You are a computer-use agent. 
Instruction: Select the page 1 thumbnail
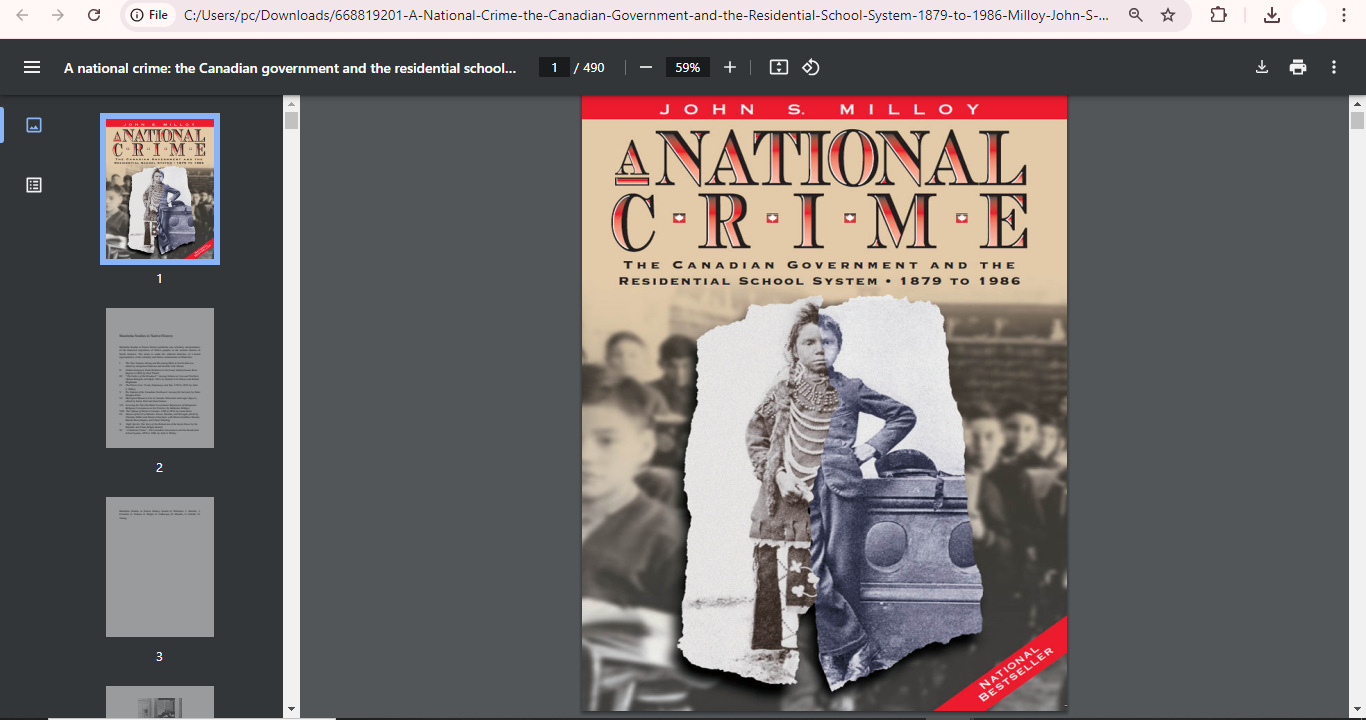coord(160,189)
